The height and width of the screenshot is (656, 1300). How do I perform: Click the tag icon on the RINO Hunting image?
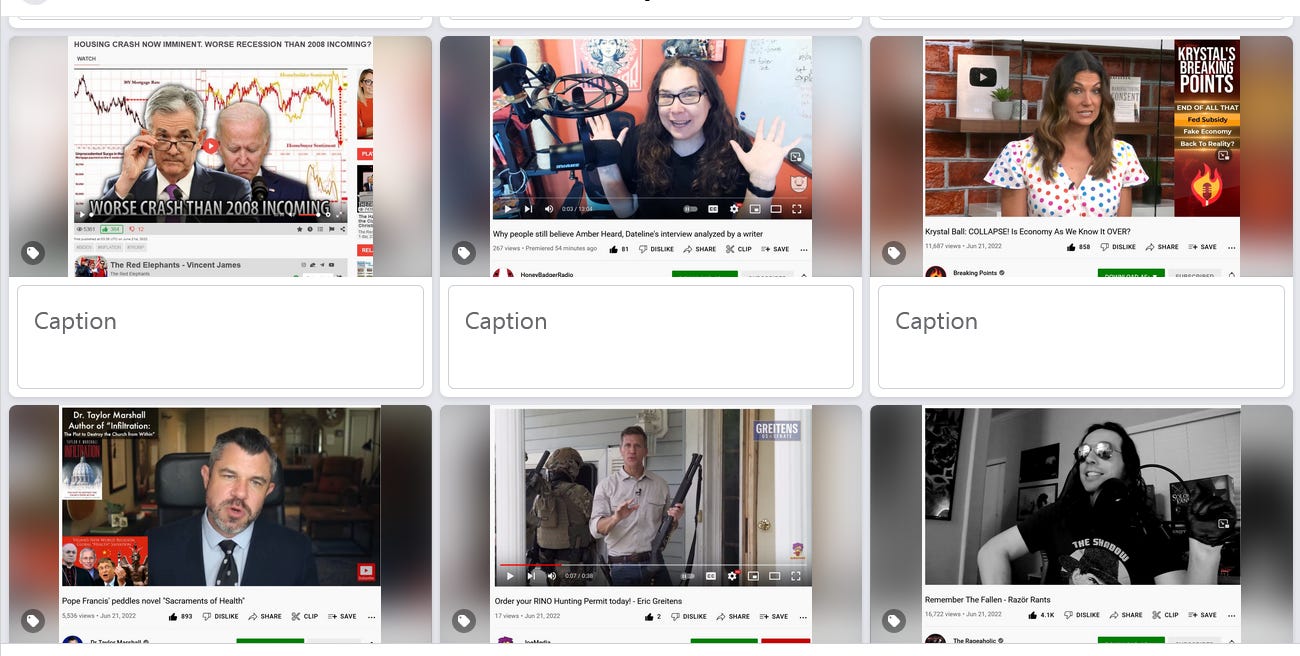(x=464, y=621)
